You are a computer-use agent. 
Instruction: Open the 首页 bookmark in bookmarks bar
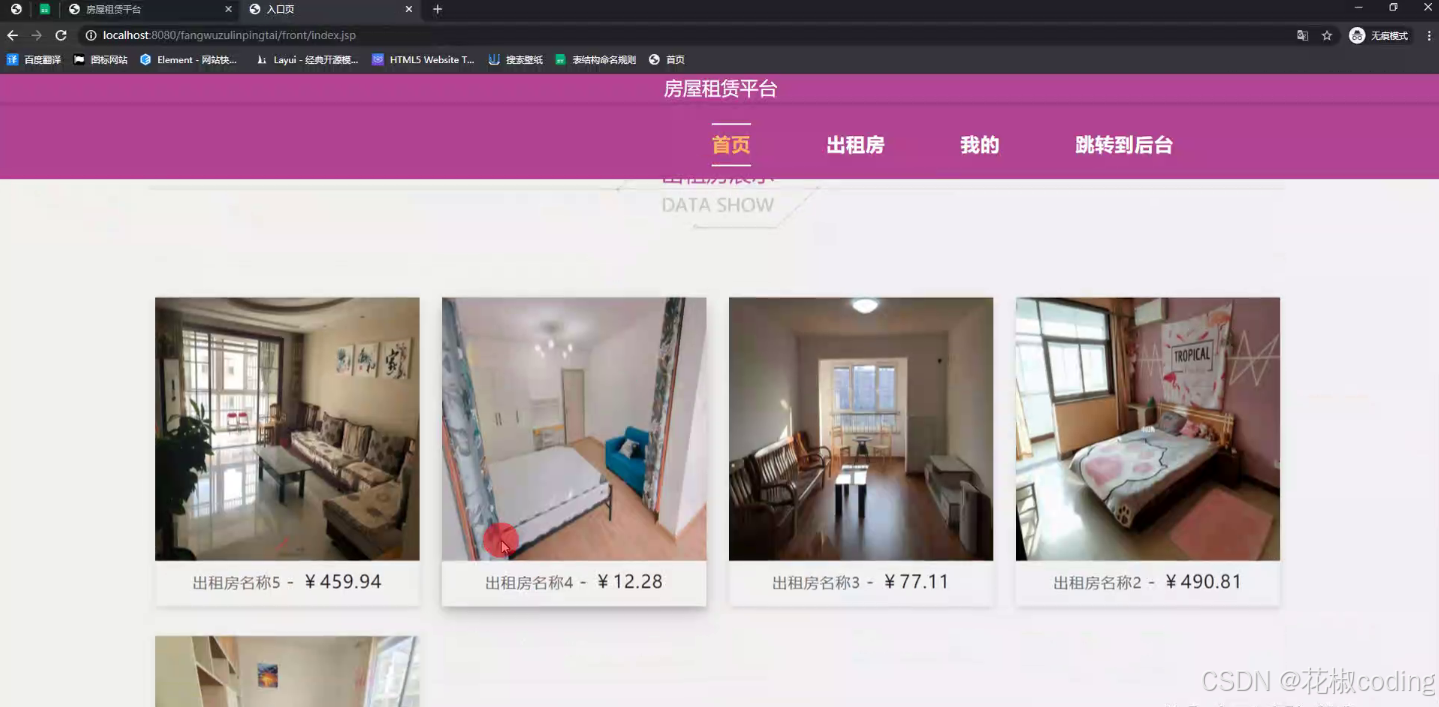pyautogui.click(x=667, y=60)
